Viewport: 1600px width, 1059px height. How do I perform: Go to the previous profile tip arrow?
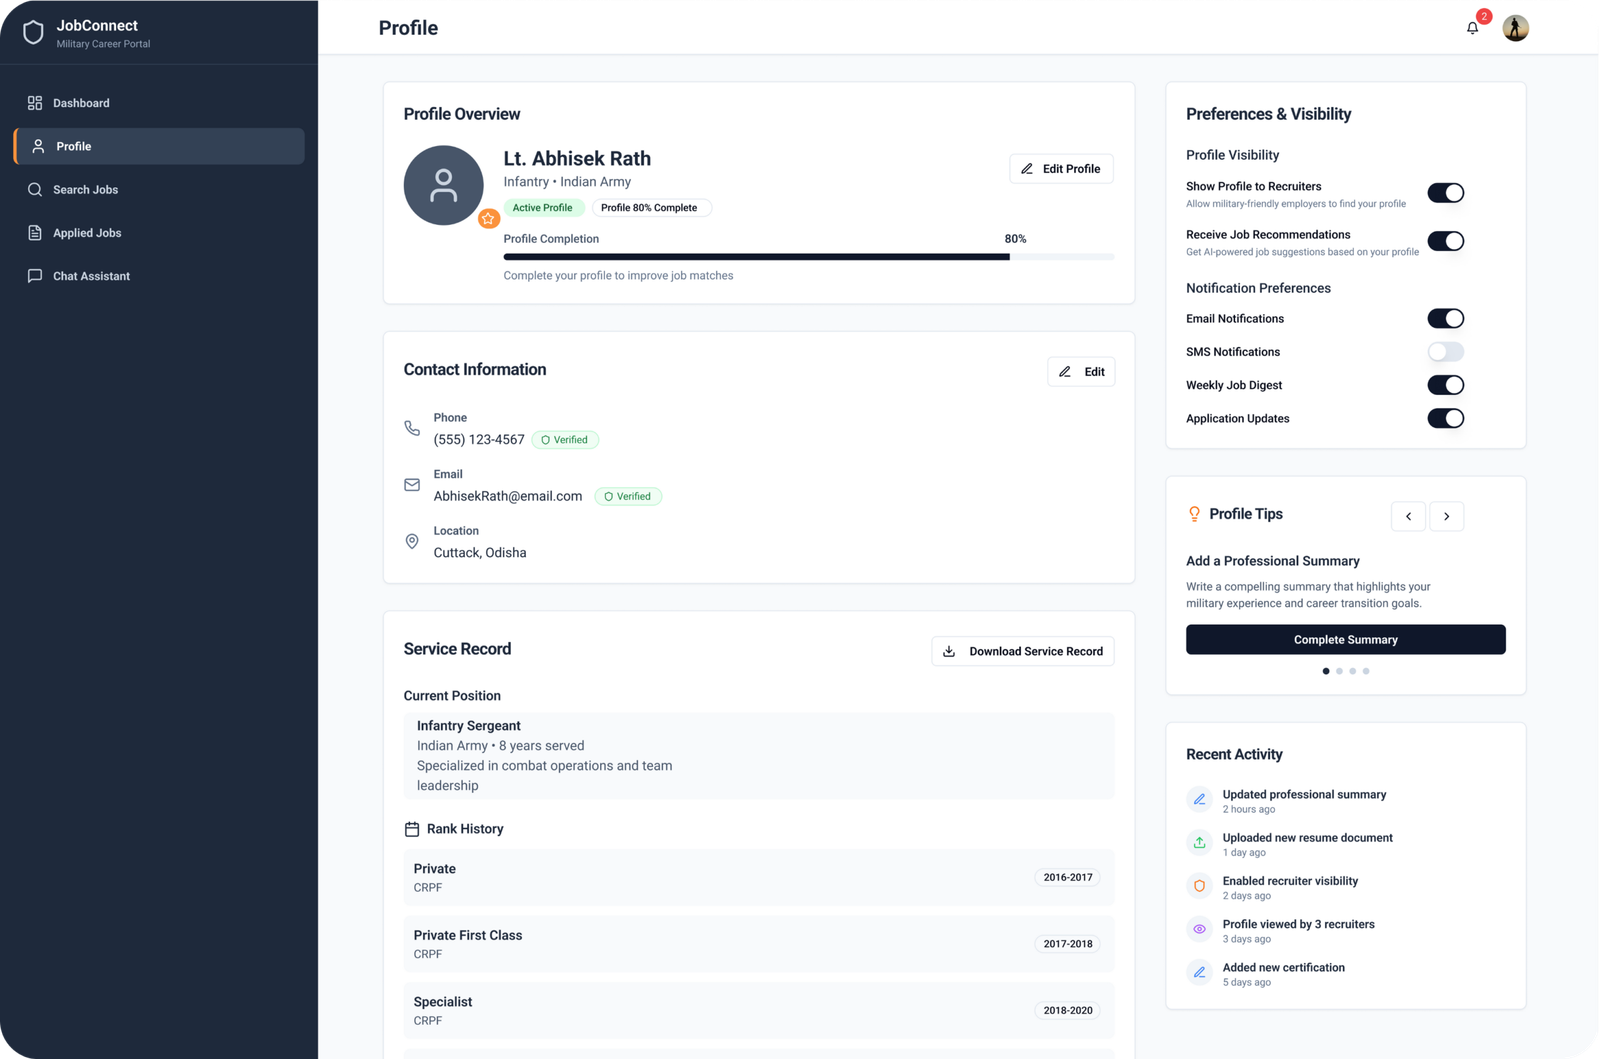[1408, 516]
